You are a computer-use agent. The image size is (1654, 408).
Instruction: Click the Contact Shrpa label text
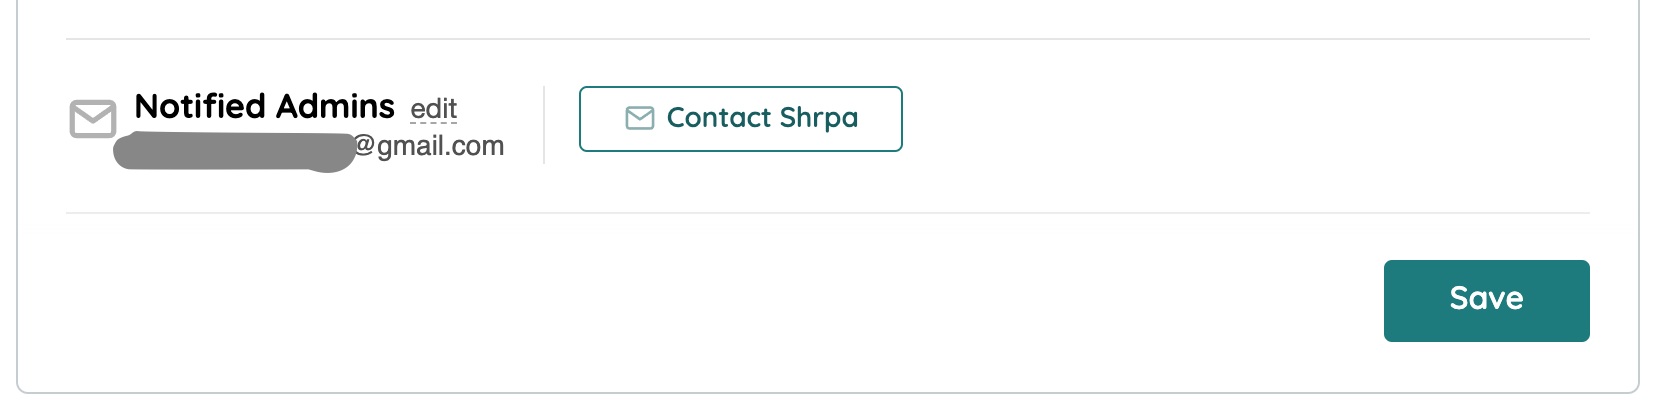(762, 118)
